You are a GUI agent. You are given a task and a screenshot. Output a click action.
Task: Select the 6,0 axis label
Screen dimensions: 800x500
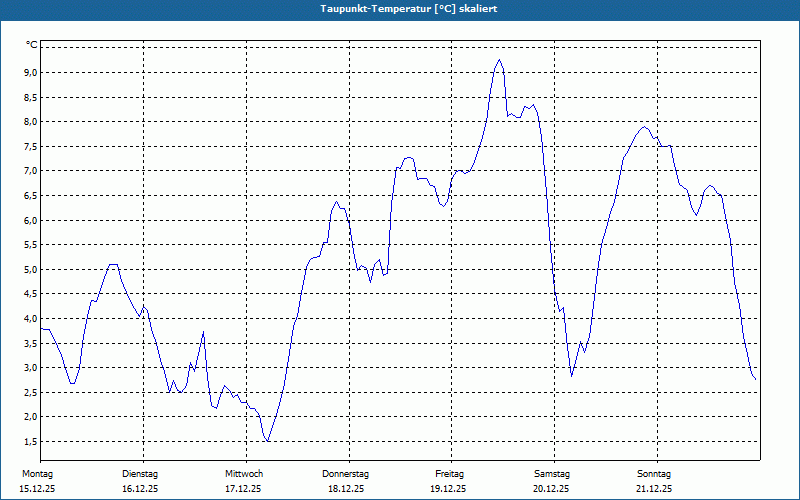point(31,220)
